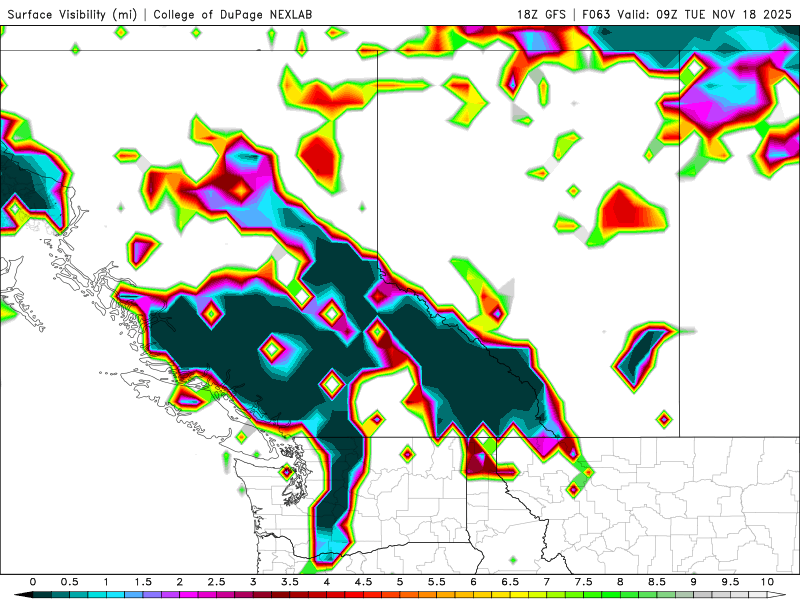Click the '9' value on the color scale

(694, 582)
